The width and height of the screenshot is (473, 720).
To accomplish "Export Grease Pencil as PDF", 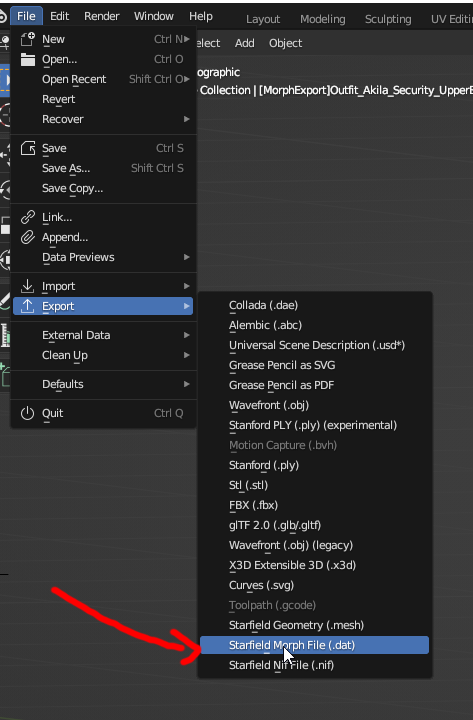I will tap(314, 385).
